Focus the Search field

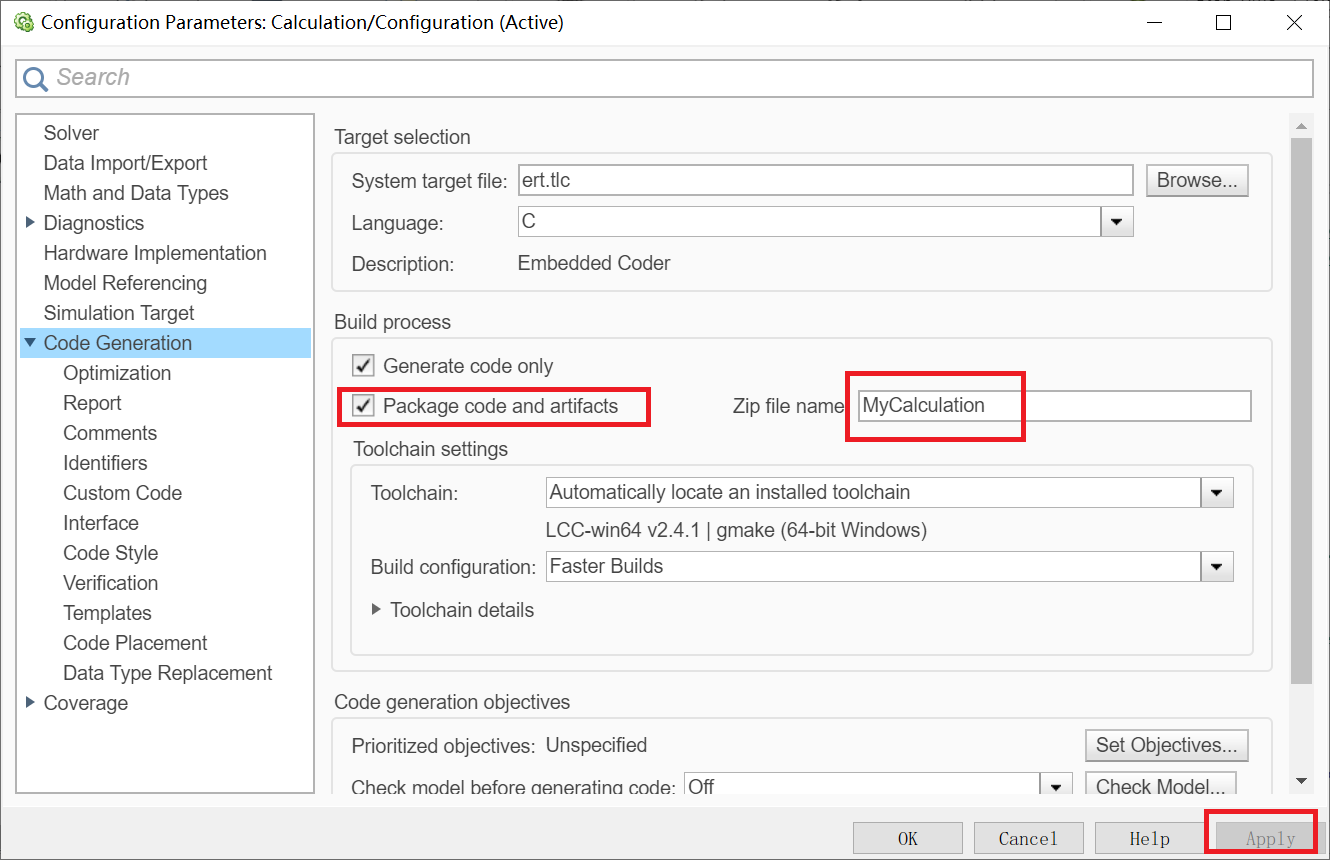pos(664,78)
